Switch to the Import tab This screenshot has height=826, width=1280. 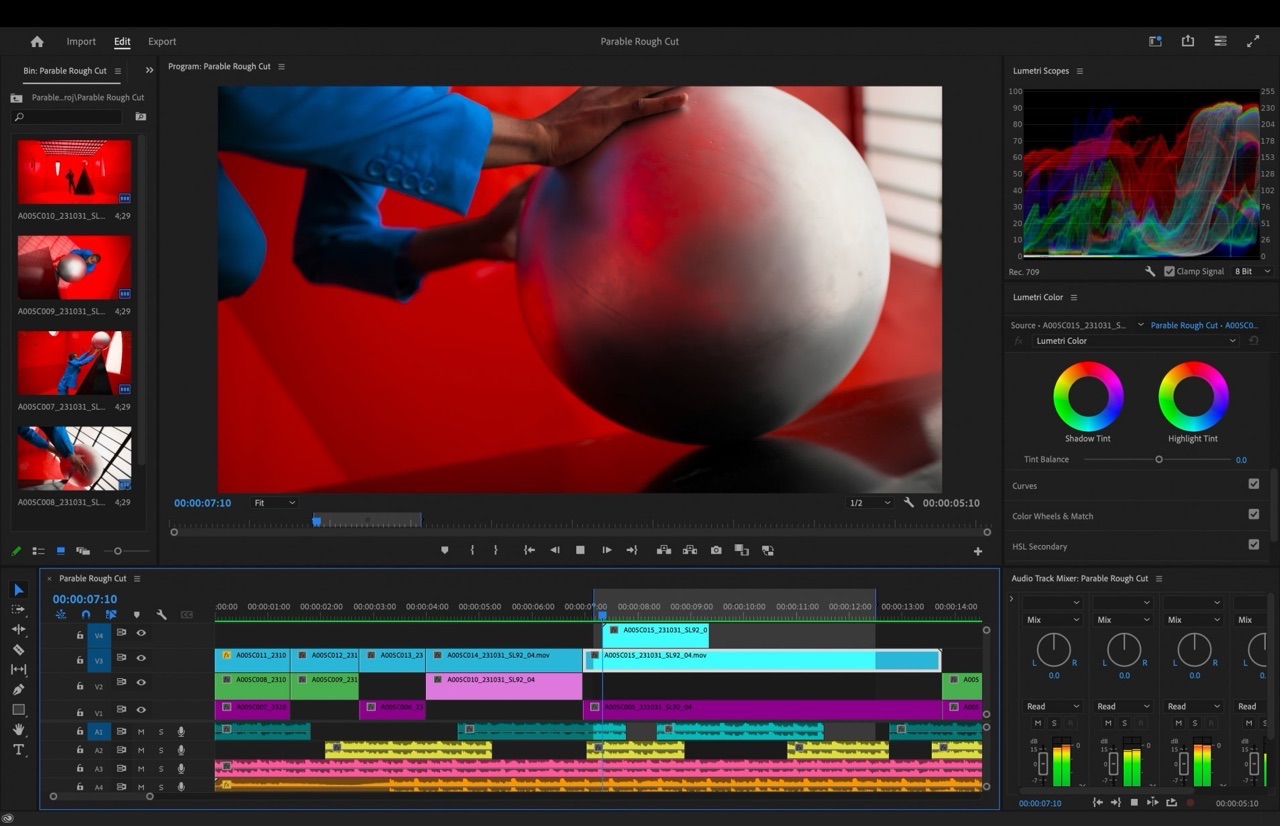click(81, 42)
